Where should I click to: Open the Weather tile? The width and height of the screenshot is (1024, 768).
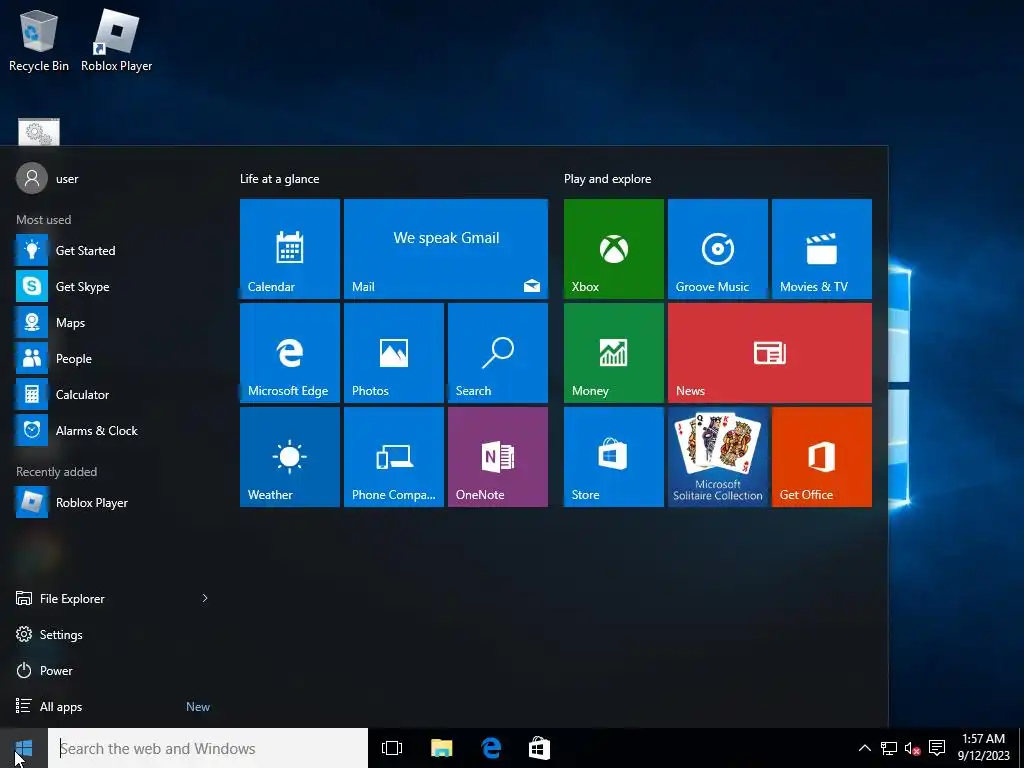(289, 456)
